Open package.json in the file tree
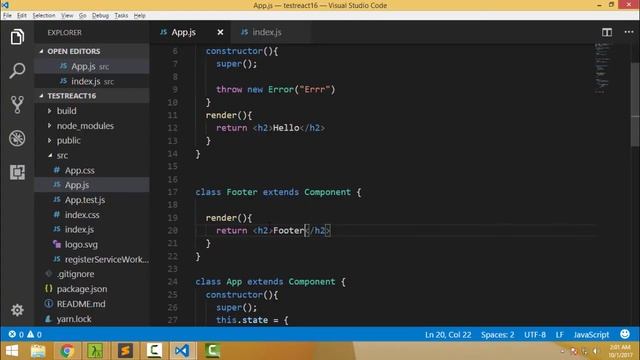This screenshot has width=640, height=360. click(x=92, y=289)
